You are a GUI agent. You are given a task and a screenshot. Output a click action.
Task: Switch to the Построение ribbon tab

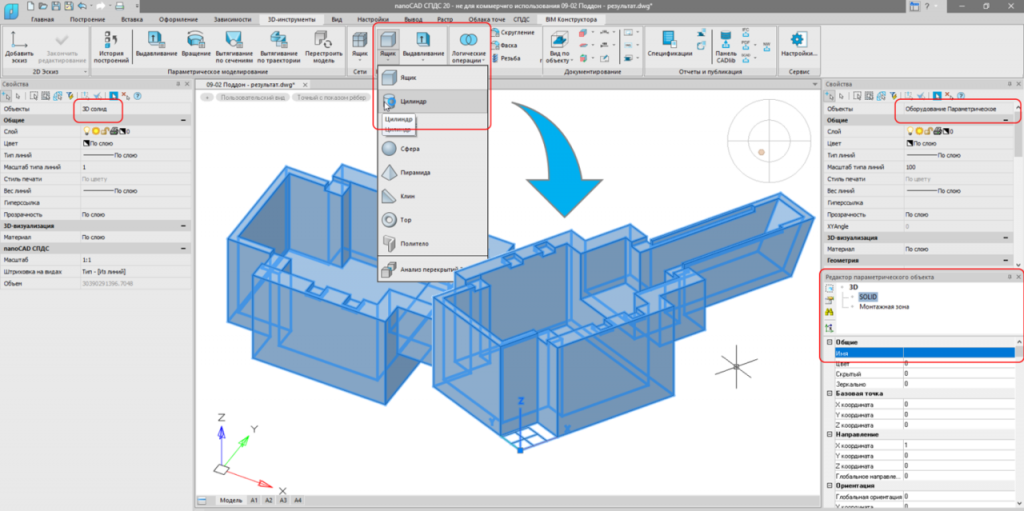click(87, 20)
